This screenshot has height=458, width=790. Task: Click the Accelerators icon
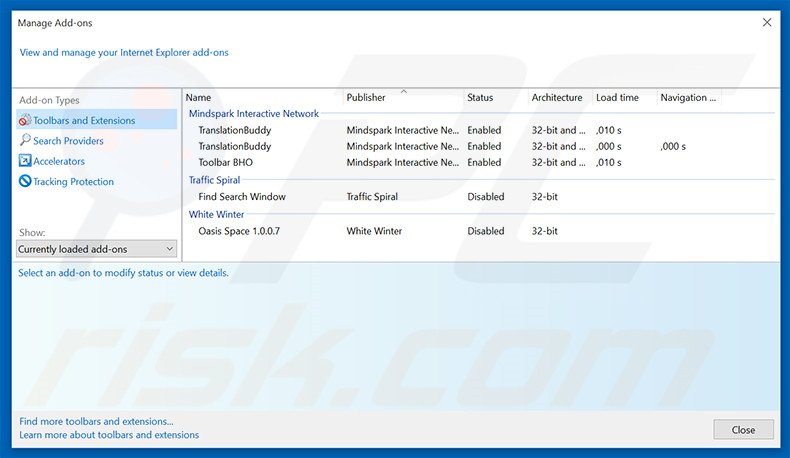click(x=25, y=161)
